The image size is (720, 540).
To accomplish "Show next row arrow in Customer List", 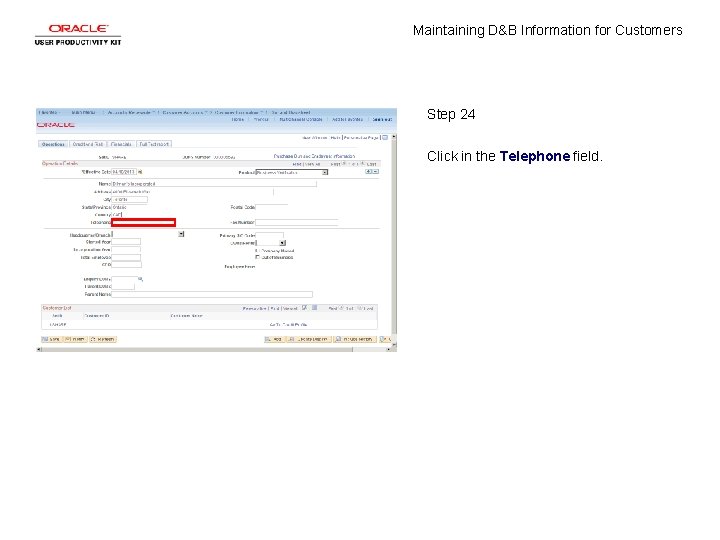I will point(360,308).
